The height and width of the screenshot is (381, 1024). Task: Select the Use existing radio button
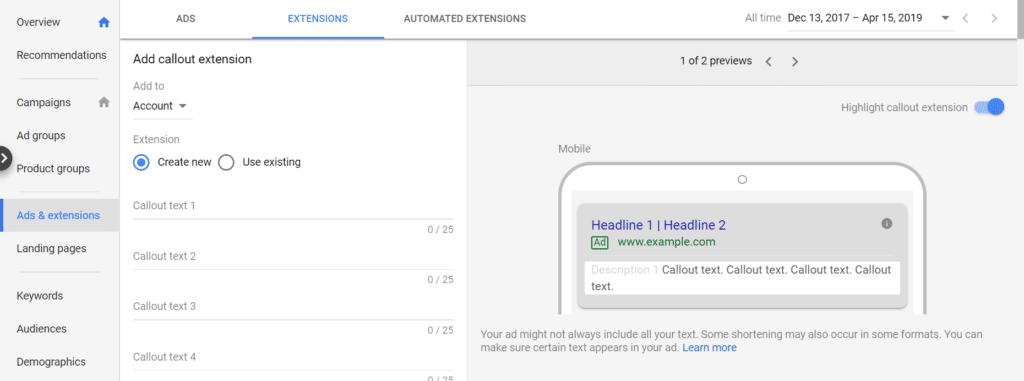(x=226, y=162)
